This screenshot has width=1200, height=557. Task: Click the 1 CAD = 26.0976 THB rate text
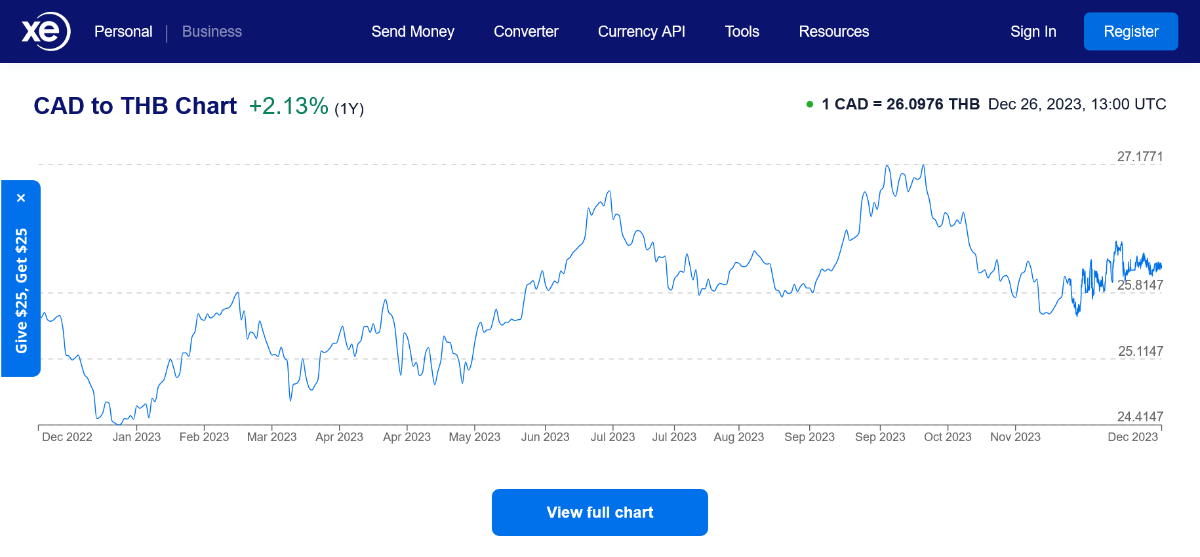[x=900, y=105]
